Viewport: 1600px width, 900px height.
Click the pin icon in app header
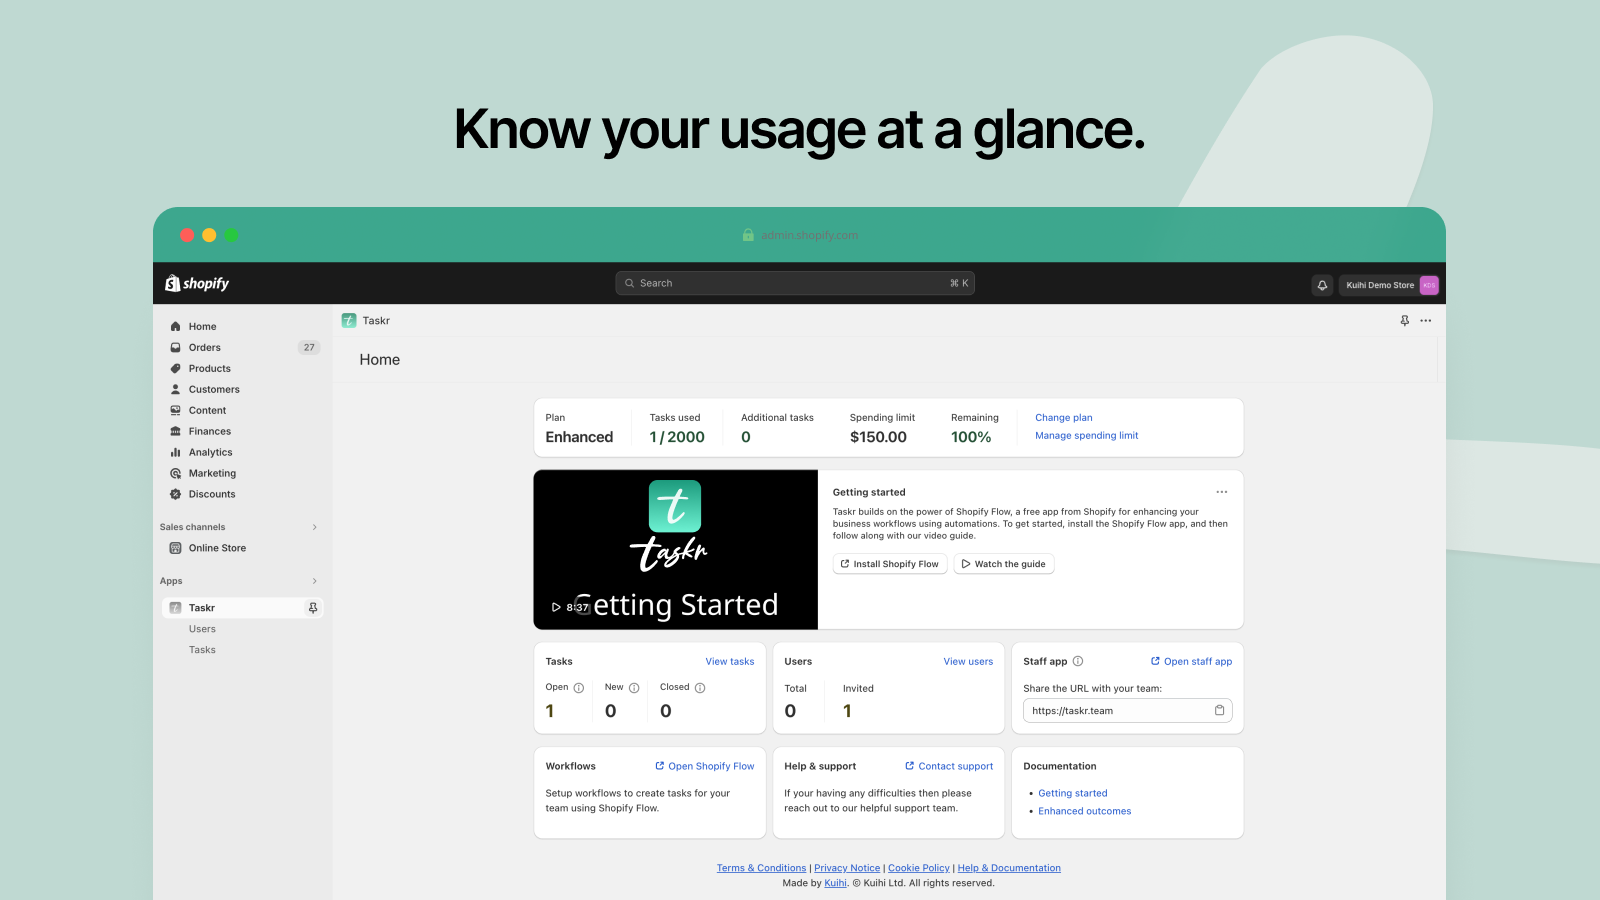(x=1405, y=321)
